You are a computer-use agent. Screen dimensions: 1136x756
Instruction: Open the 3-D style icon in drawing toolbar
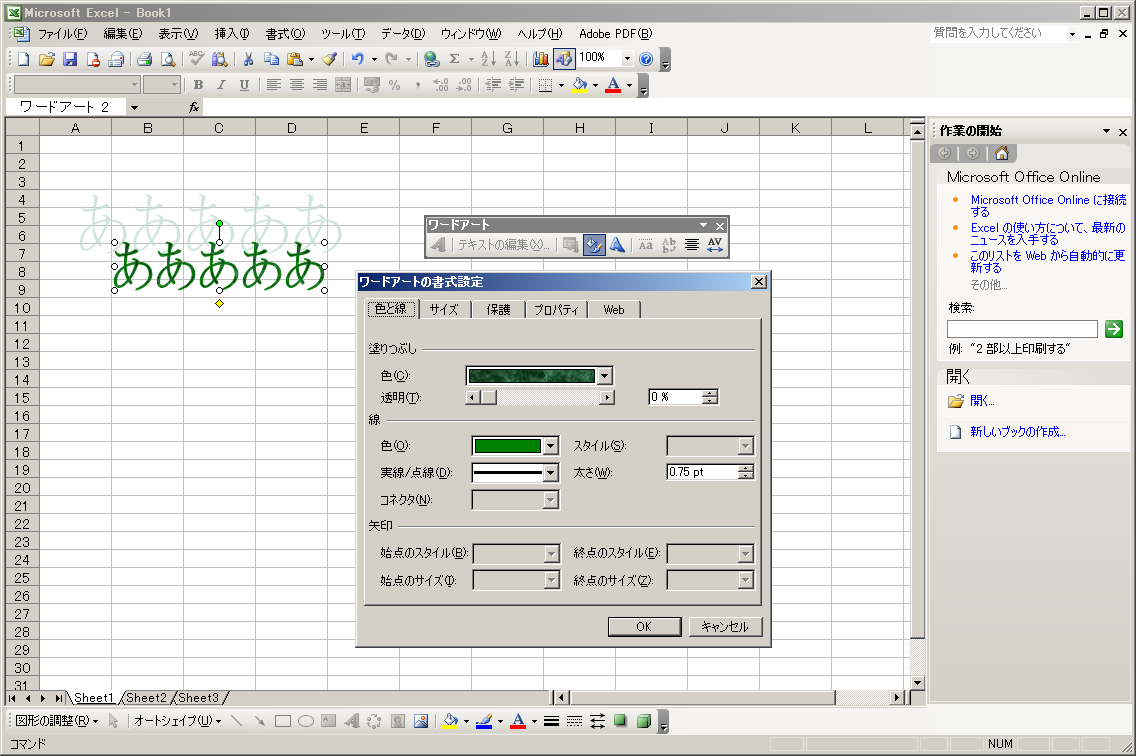click(644, 721)
